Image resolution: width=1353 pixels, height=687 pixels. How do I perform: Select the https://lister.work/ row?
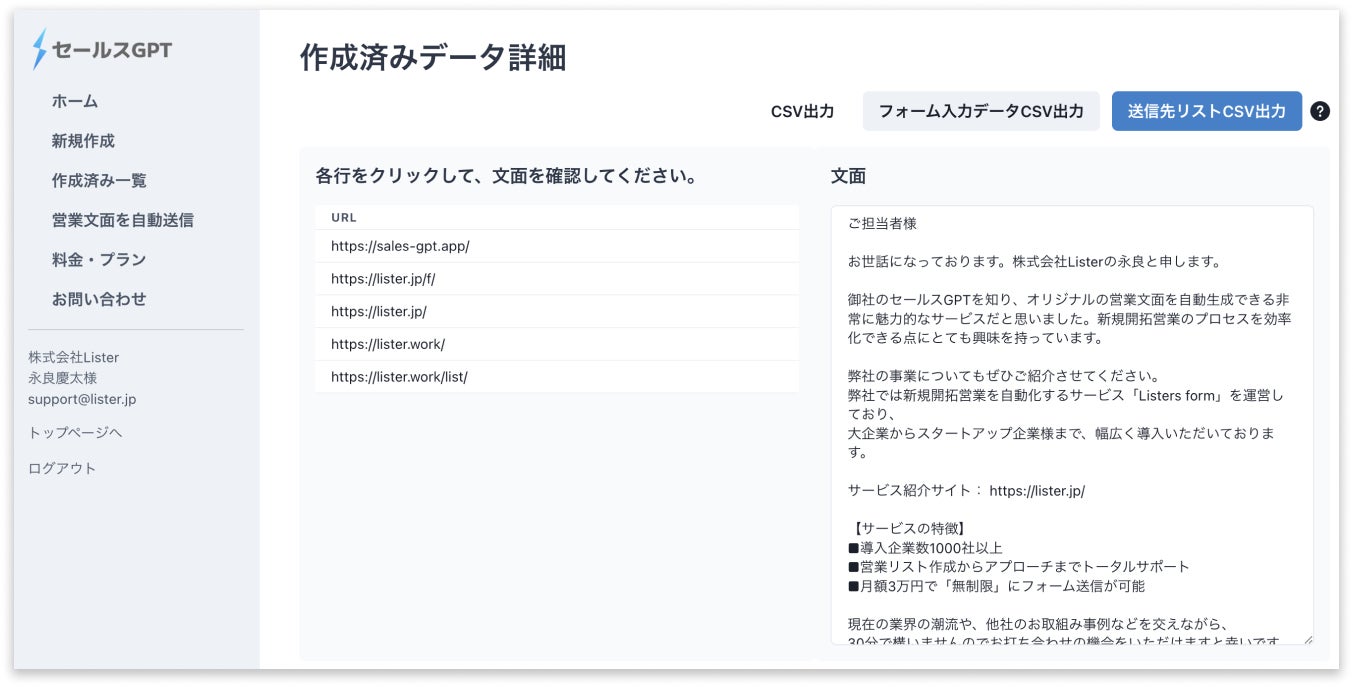coord(557,344)
